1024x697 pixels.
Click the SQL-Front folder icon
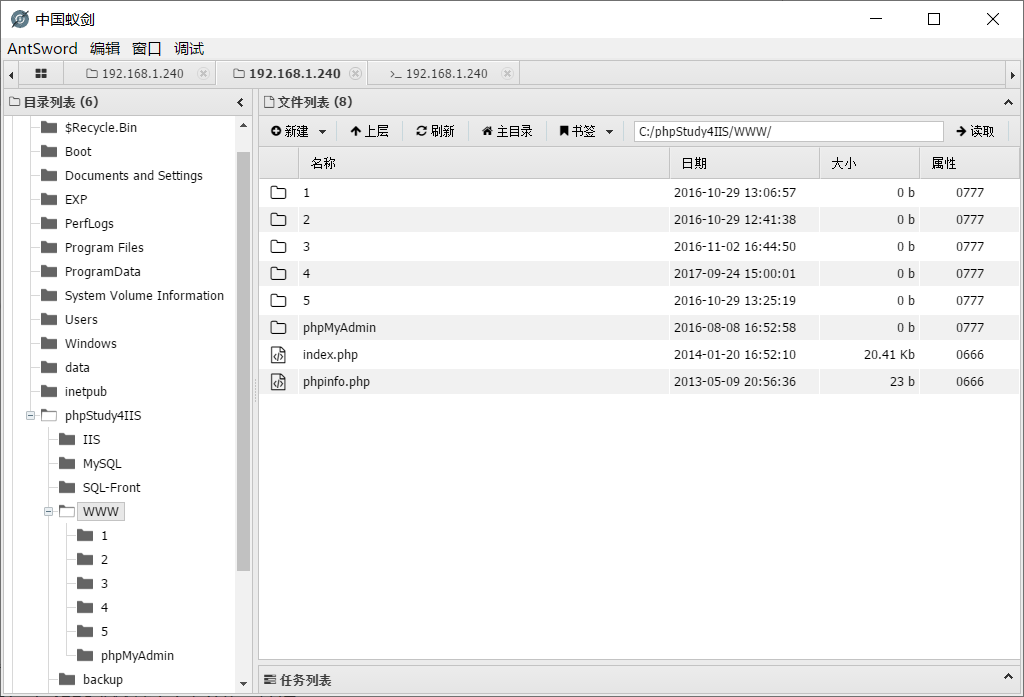click(67, 487)
